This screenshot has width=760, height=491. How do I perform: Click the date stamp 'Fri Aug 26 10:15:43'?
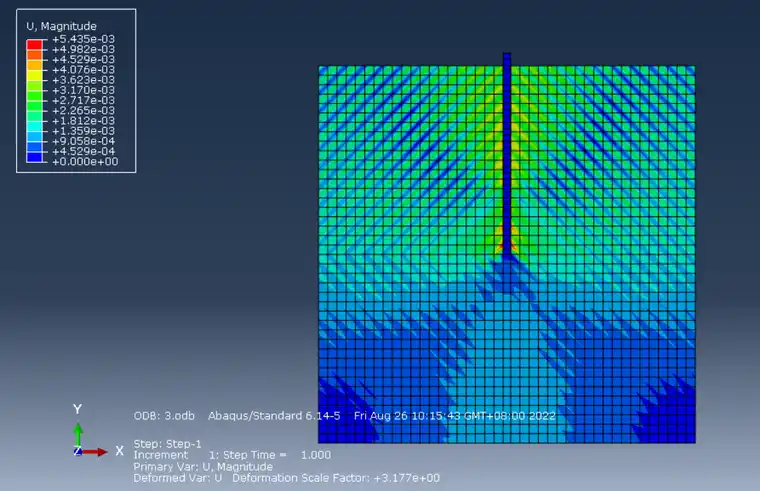coord(408,416)
